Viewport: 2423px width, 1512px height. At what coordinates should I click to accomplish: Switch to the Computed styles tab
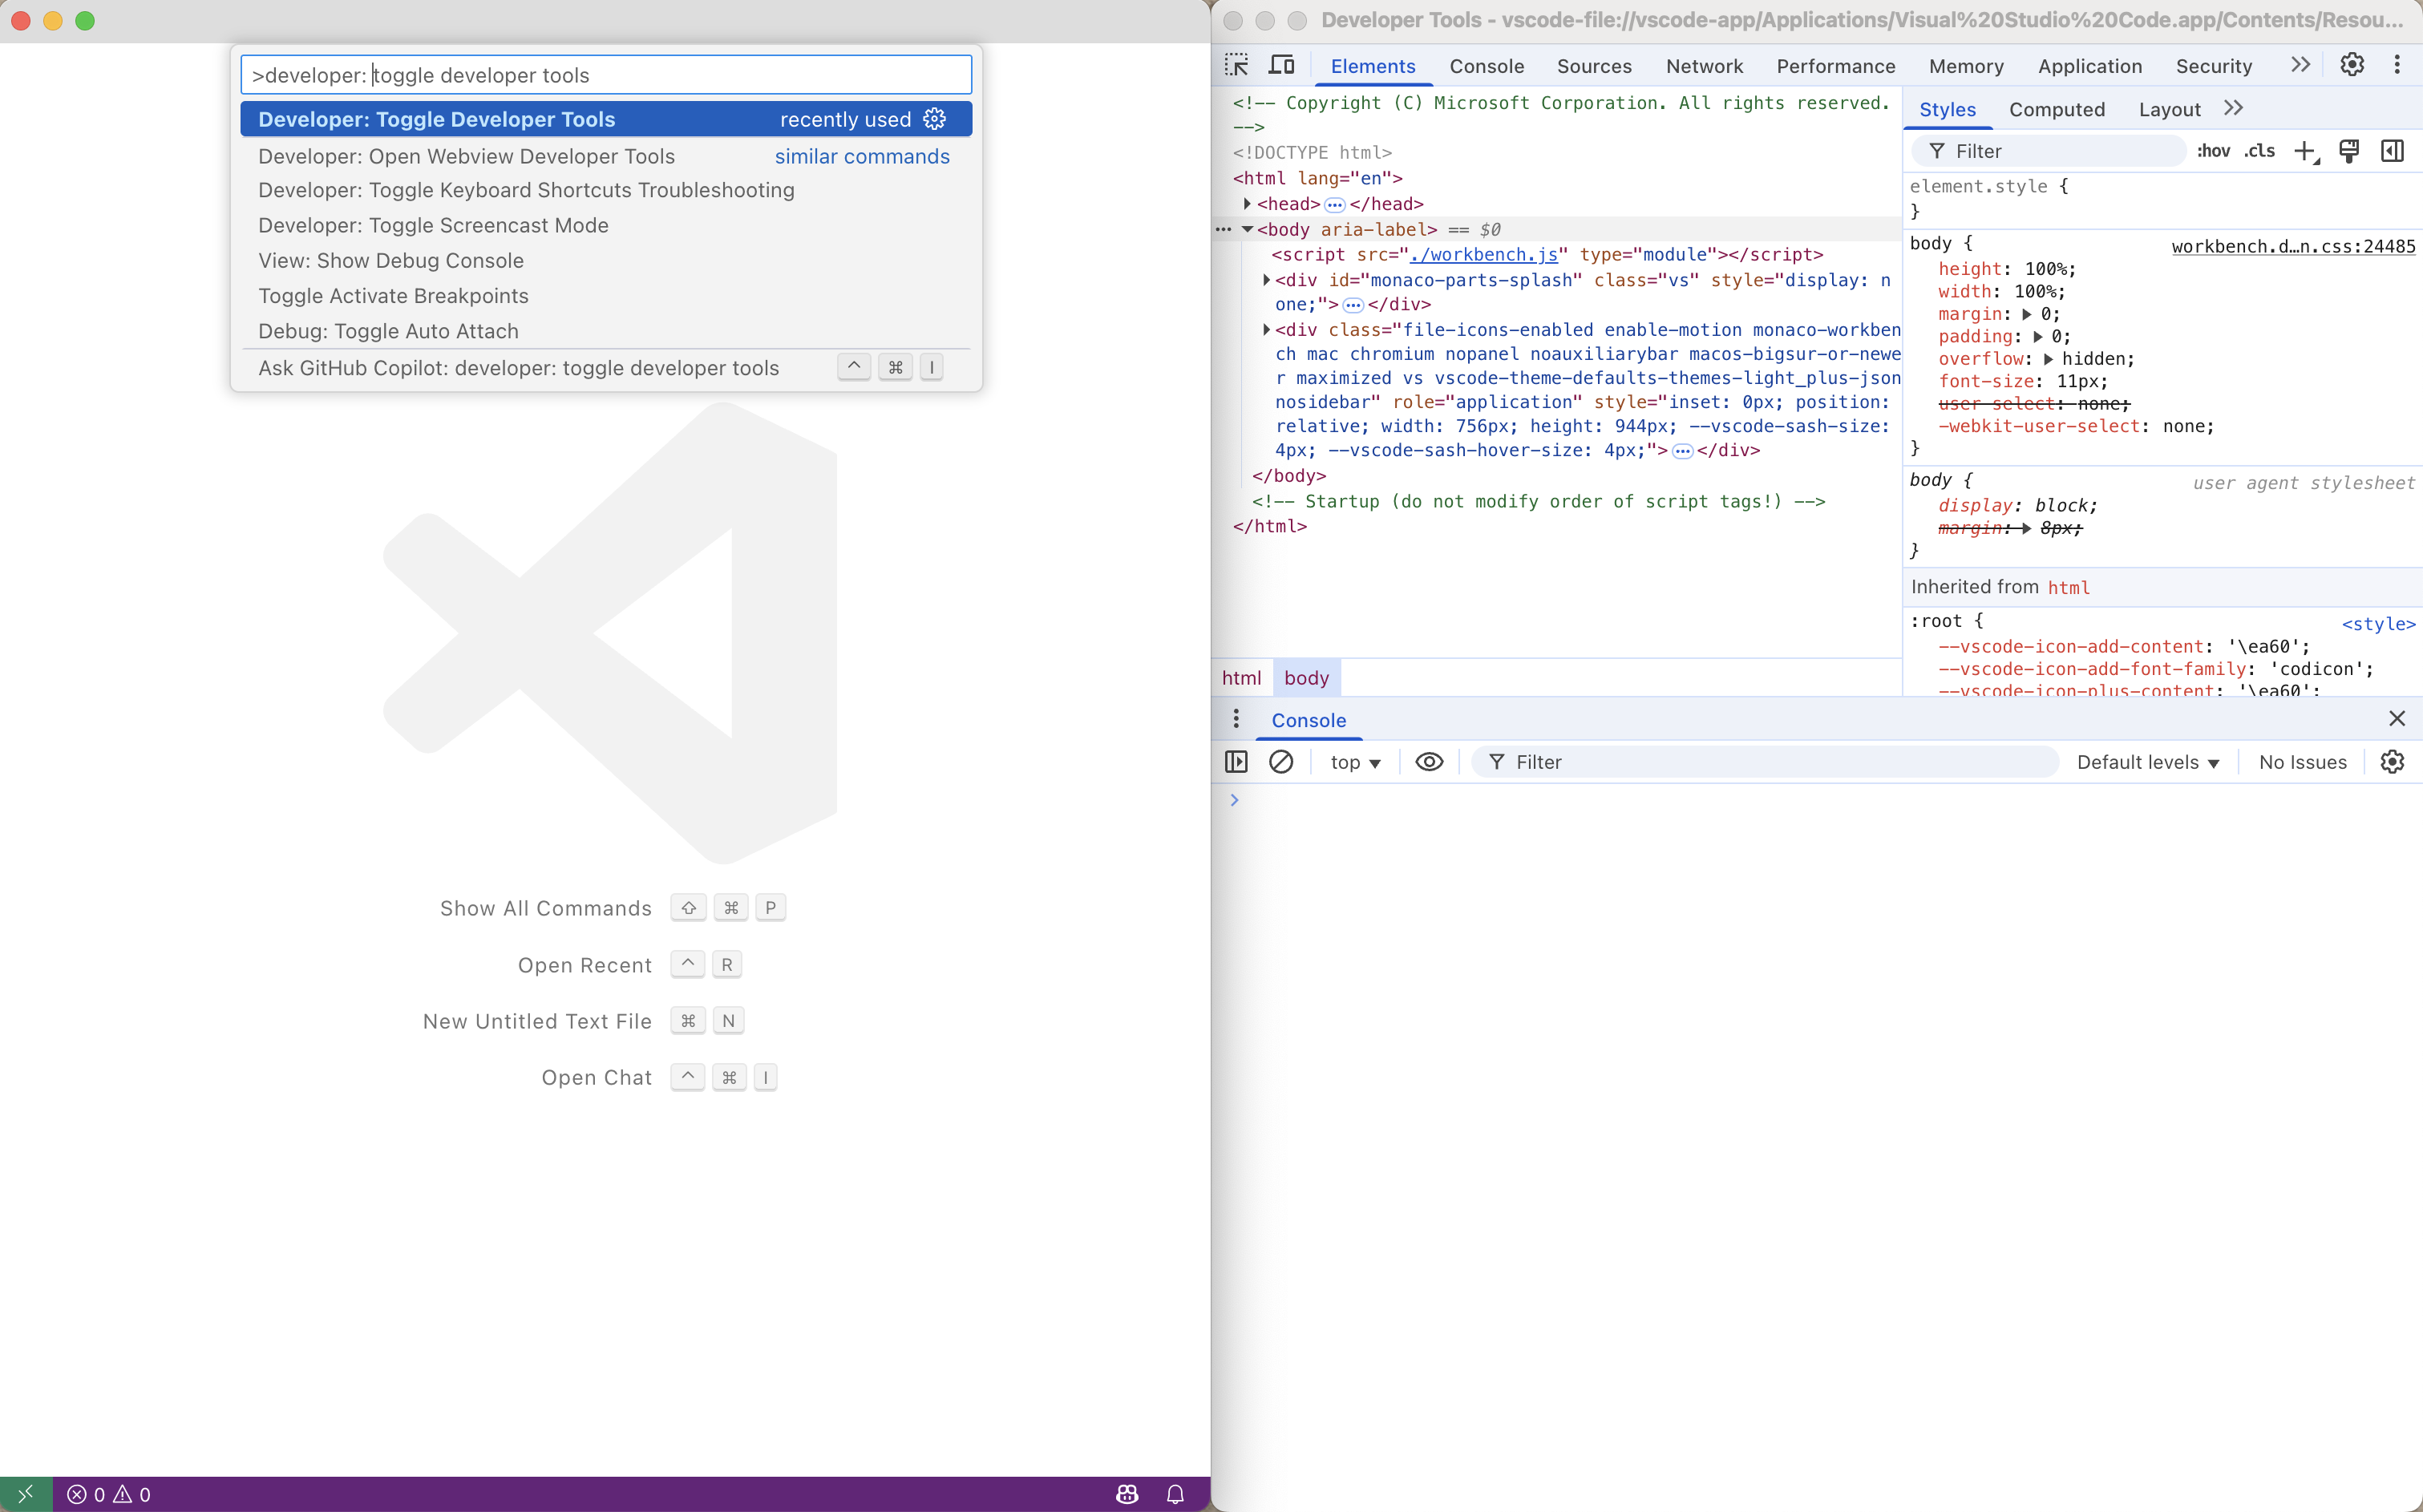[x=2056, y=109]
